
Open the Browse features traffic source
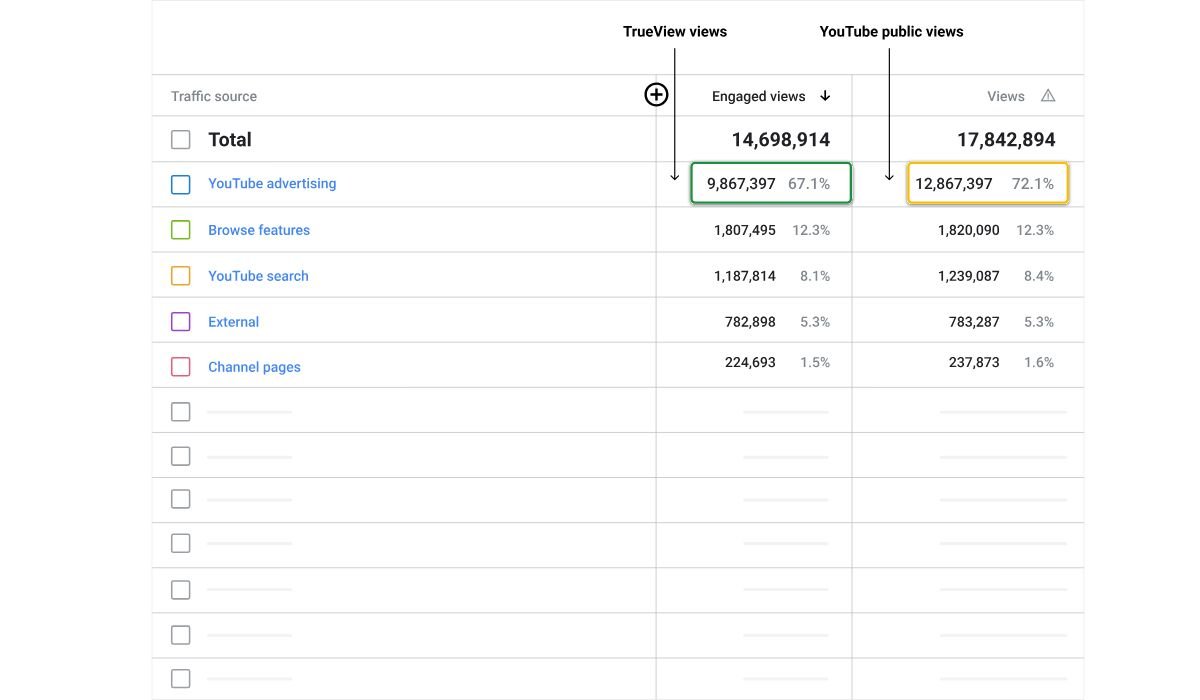click(259, 230)
